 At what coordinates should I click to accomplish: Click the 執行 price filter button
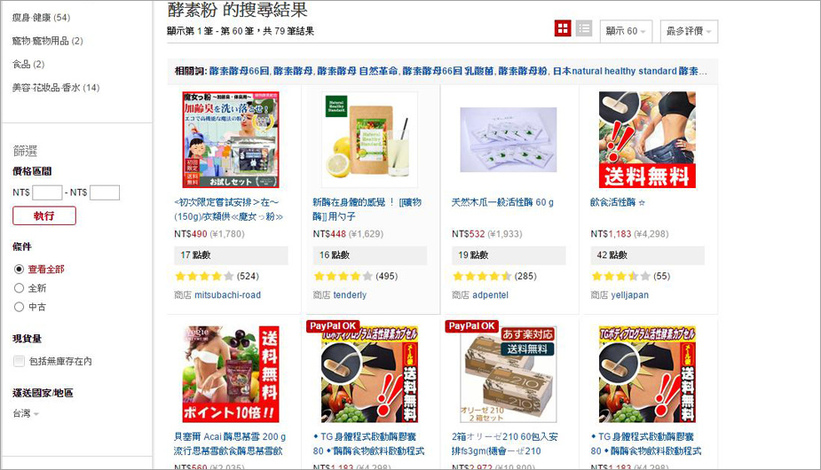(x=44, y=216)
